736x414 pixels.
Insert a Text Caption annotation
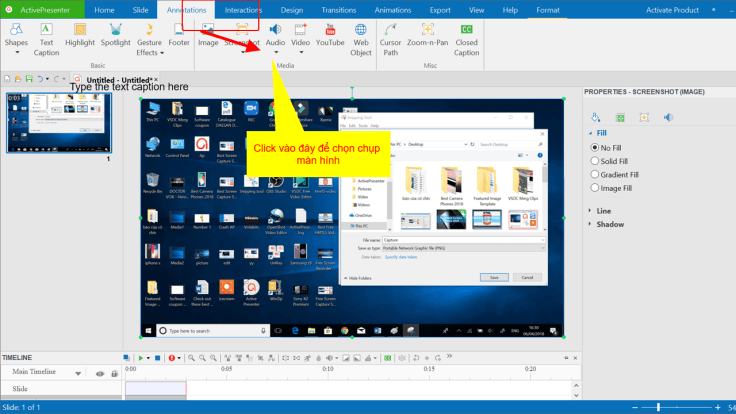[x=46, y=40]
